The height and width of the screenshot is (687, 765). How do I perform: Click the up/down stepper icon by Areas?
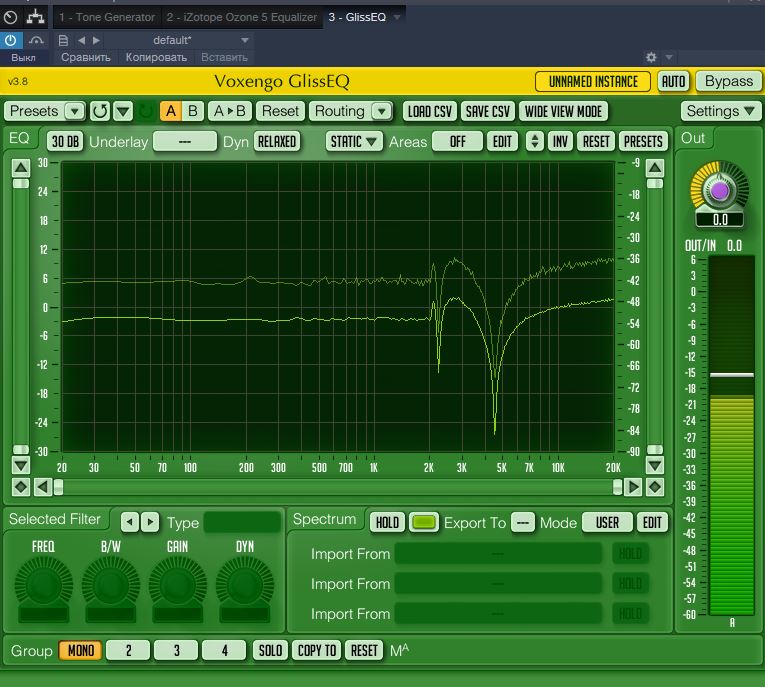pos(535,141)
